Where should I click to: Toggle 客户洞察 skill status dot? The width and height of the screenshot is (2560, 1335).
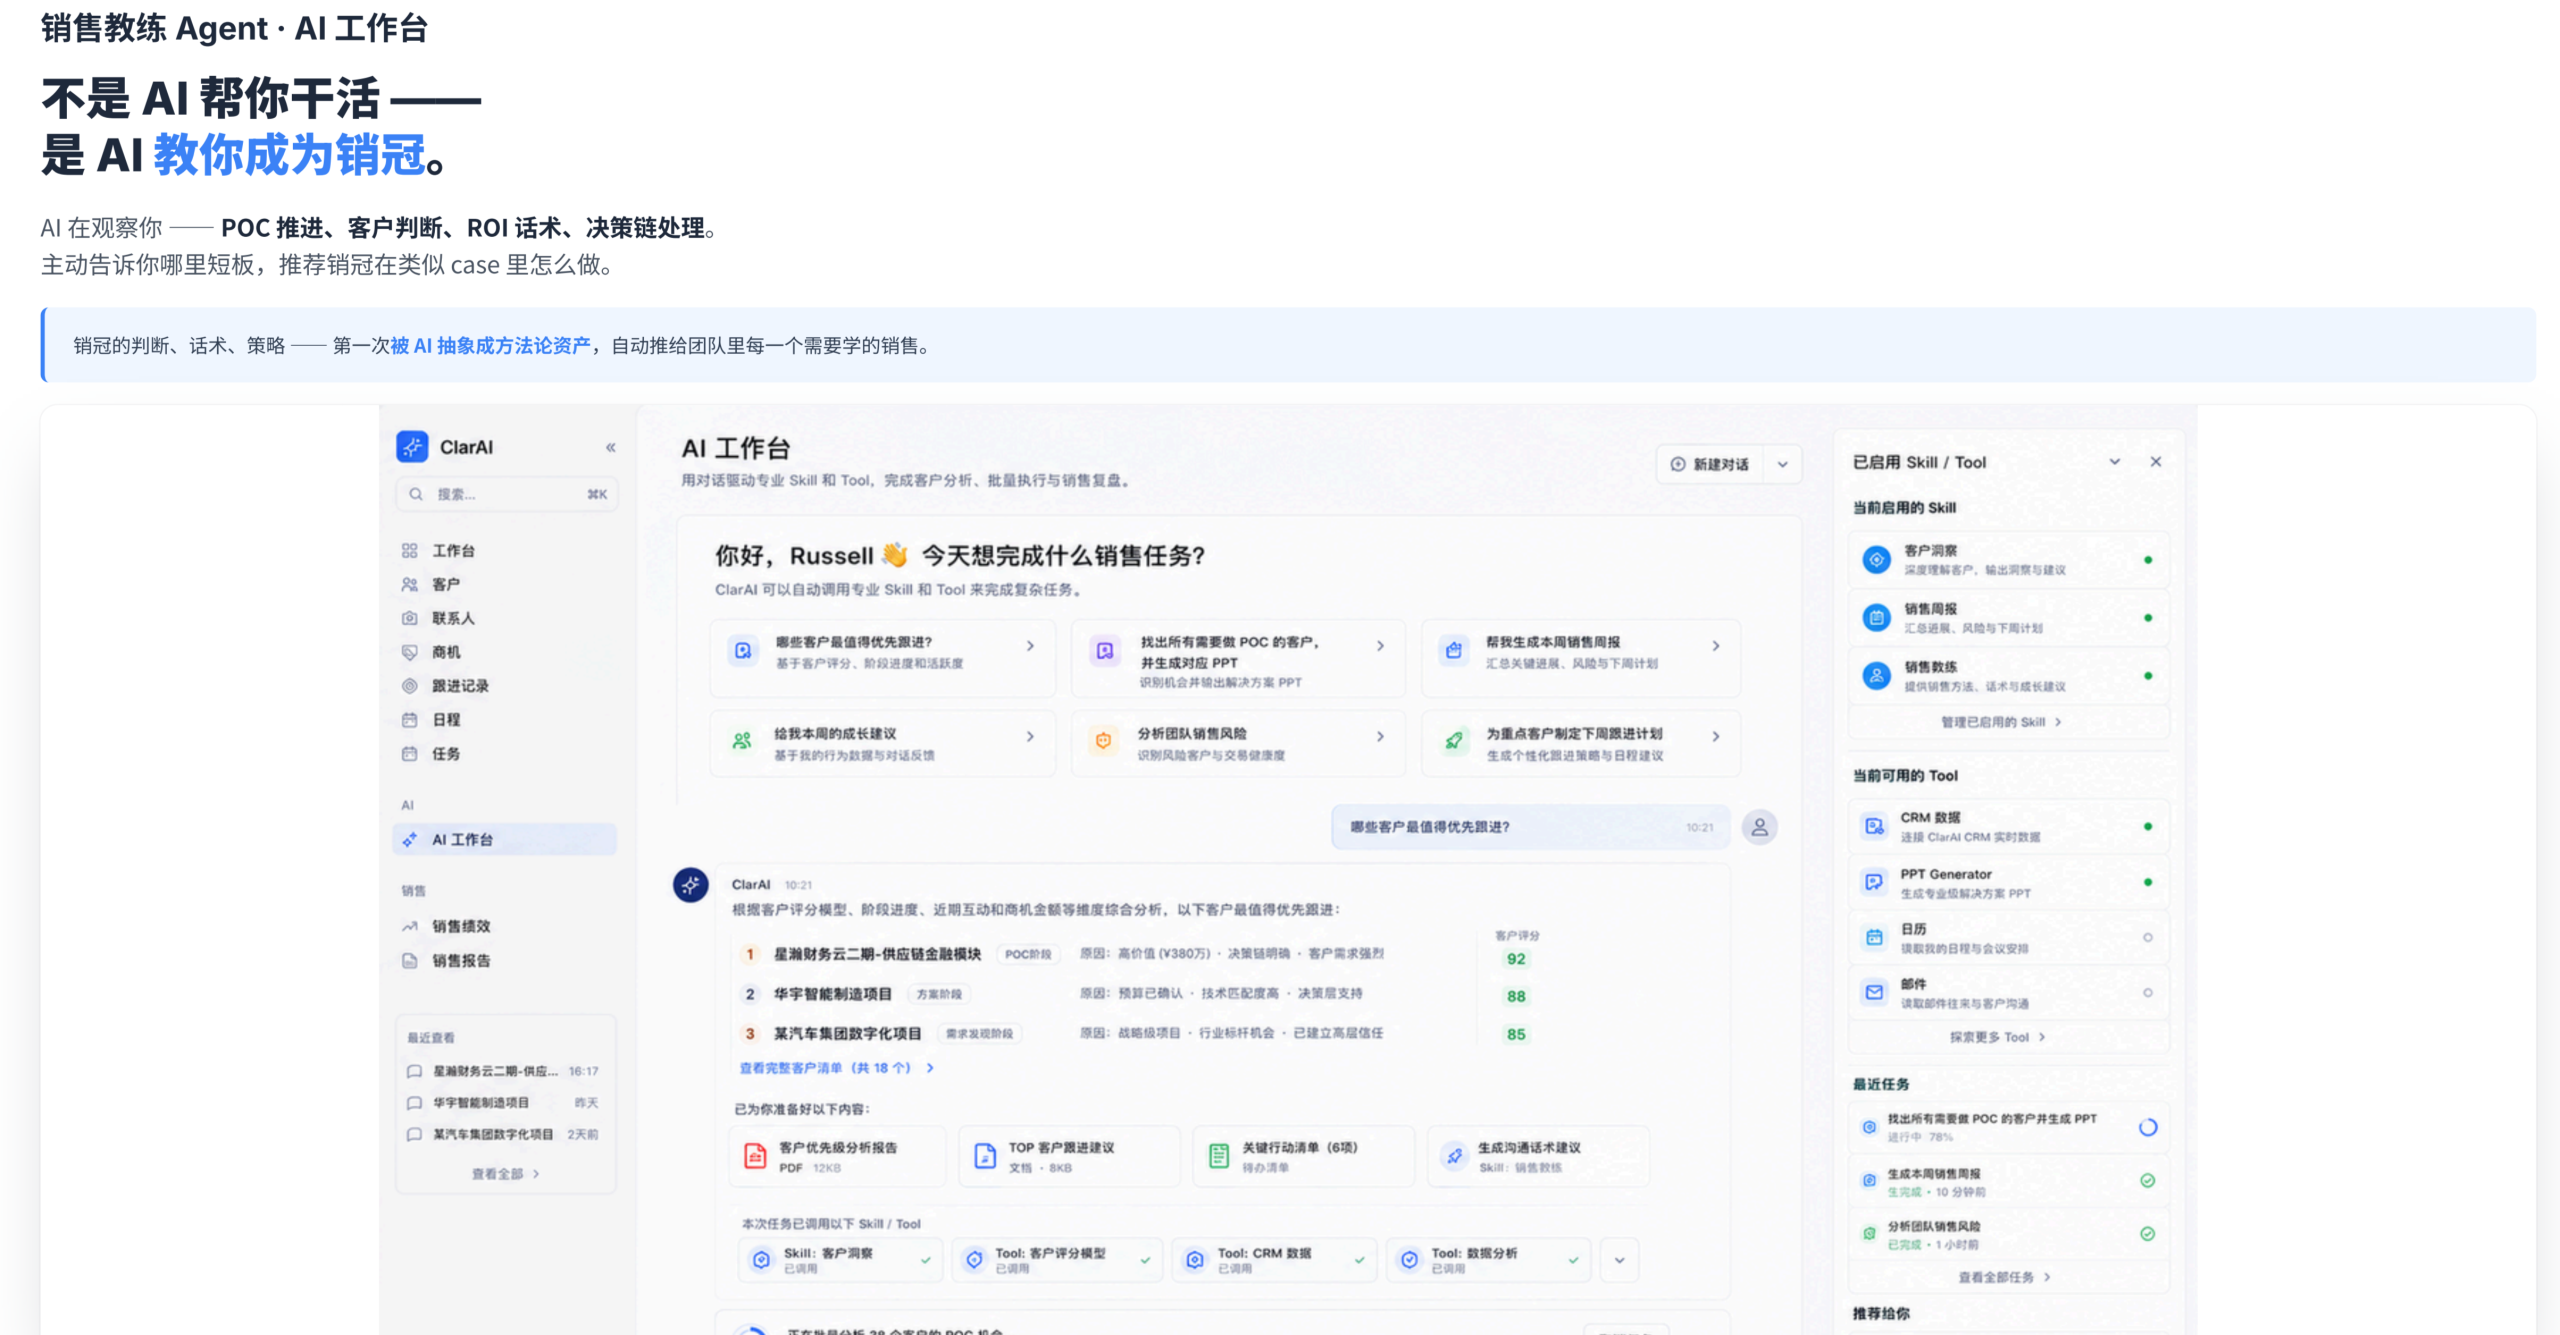coord(2148,560)
